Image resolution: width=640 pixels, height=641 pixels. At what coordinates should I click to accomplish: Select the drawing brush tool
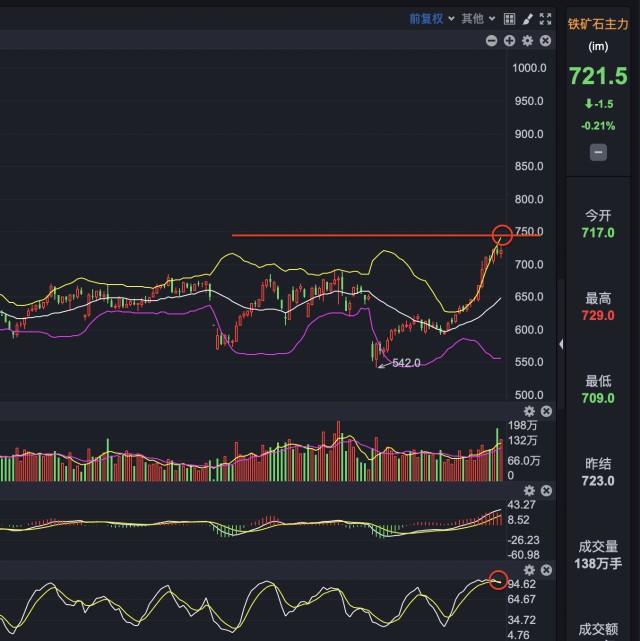pyautogui.click(x=528, y=19)
